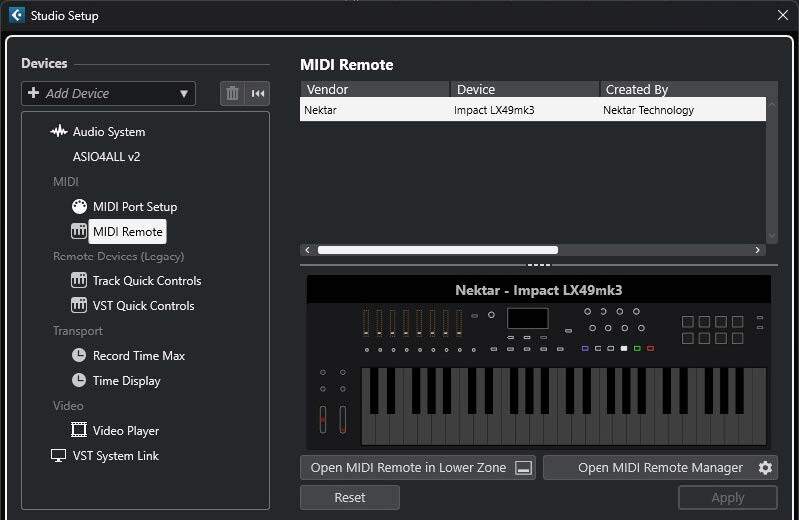Click Open MIDI Remote in Lower Zone

click(418, 468)
